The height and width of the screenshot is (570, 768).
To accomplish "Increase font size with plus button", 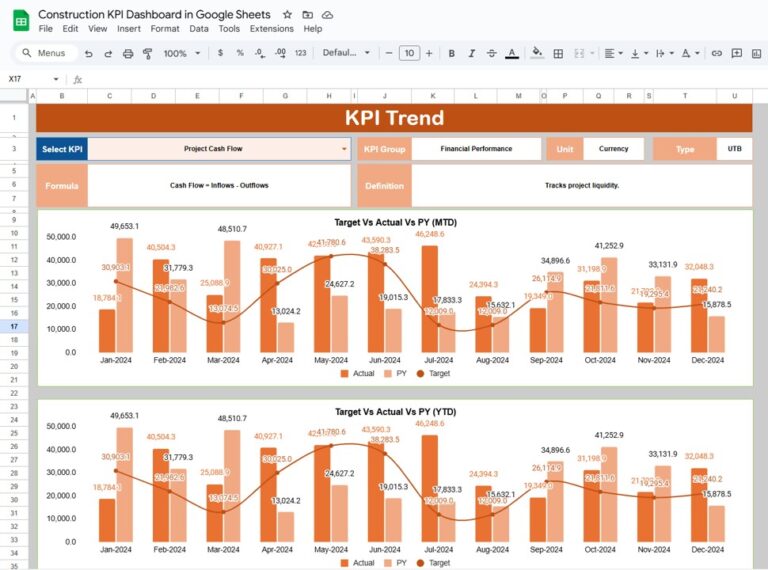I will [x=429, y=53].
